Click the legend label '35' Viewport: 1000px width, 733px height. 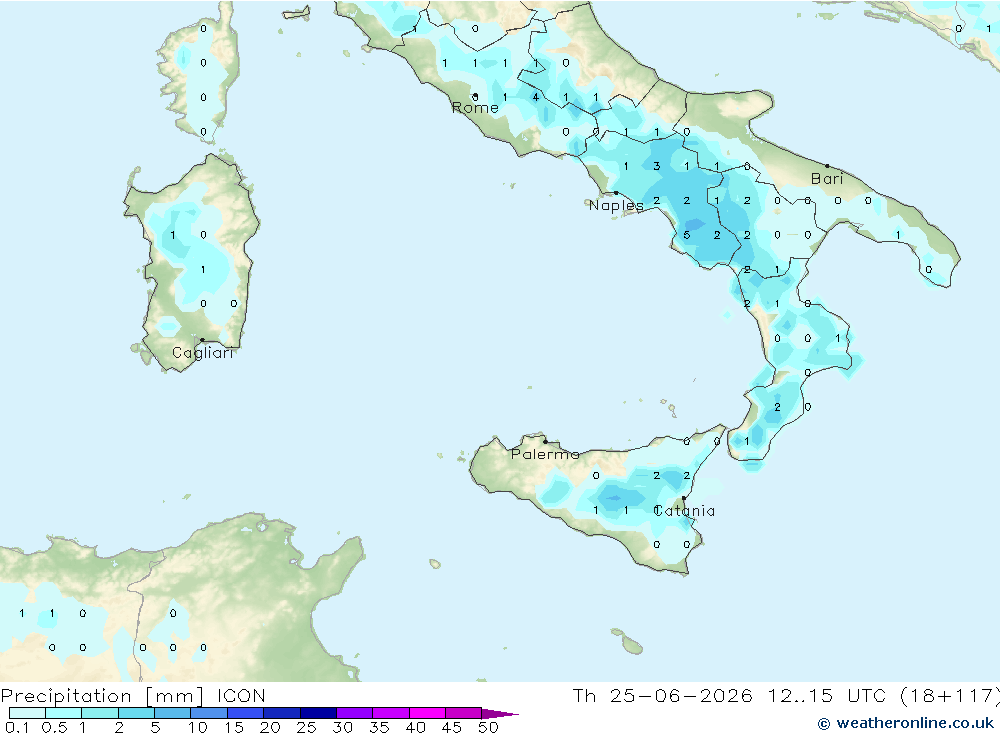click(x=379, y=727)
